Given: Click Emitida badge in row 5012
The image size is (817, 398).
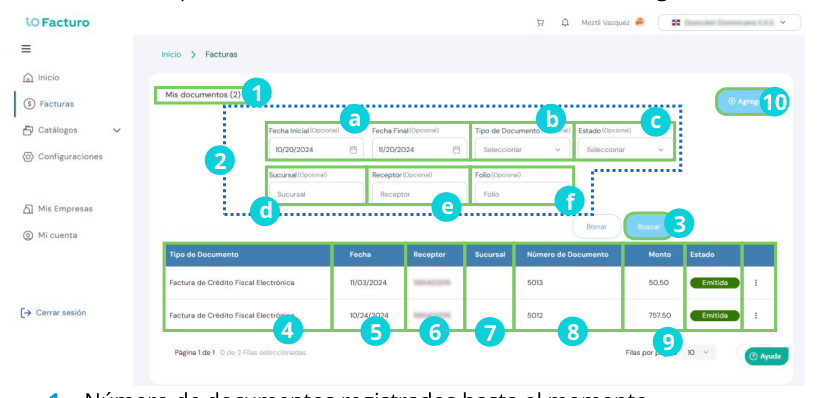Looking at the screenshot, I should (715, 315).
